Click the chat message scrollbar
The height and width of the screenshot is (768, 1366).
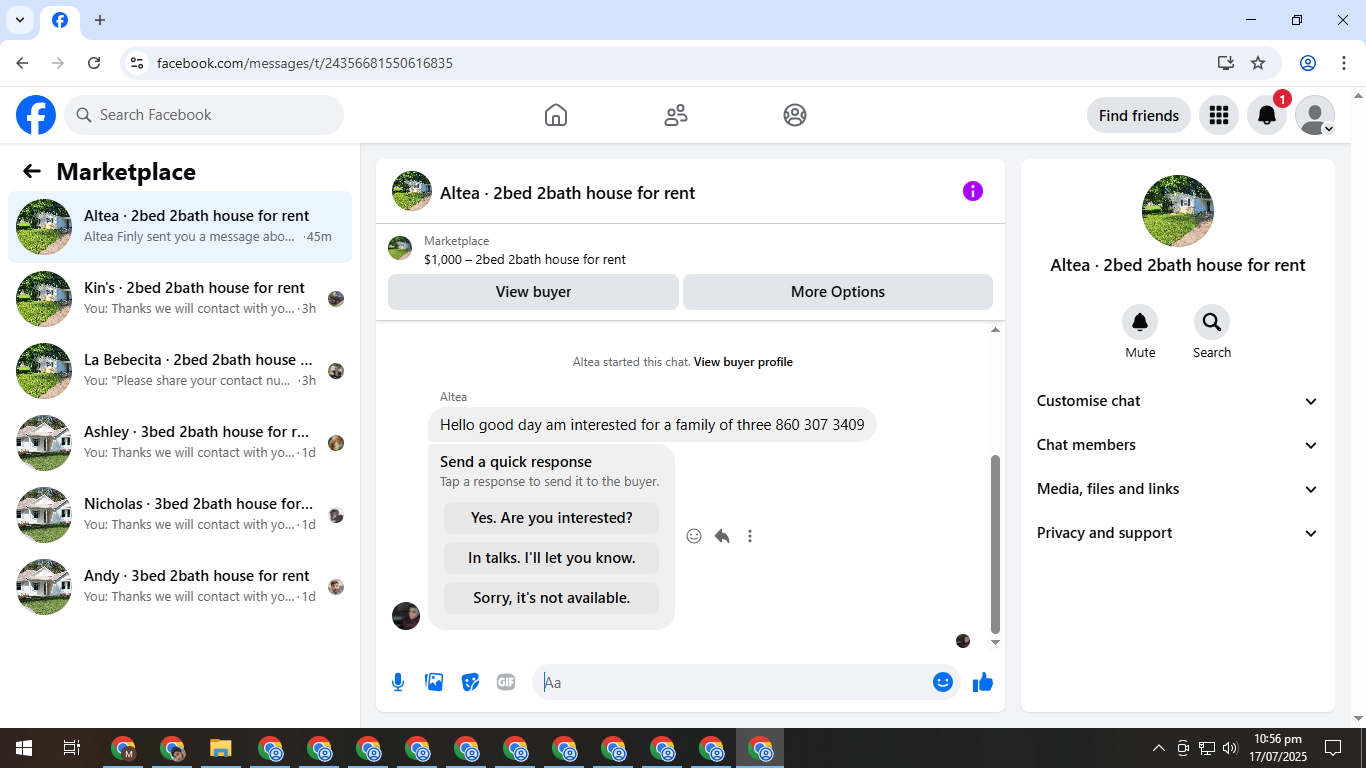[x=995, y=544]
